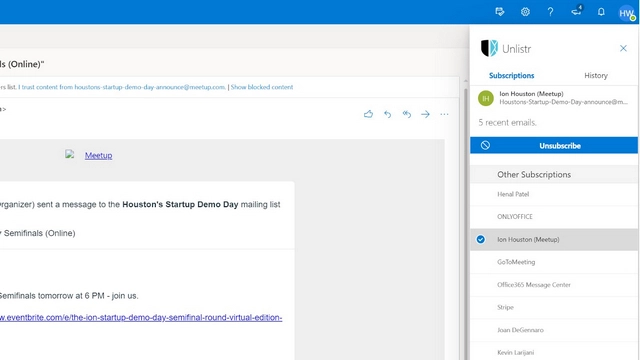Reply all to the email
Screen dimensions: 640x360
[x=407, y=114]
